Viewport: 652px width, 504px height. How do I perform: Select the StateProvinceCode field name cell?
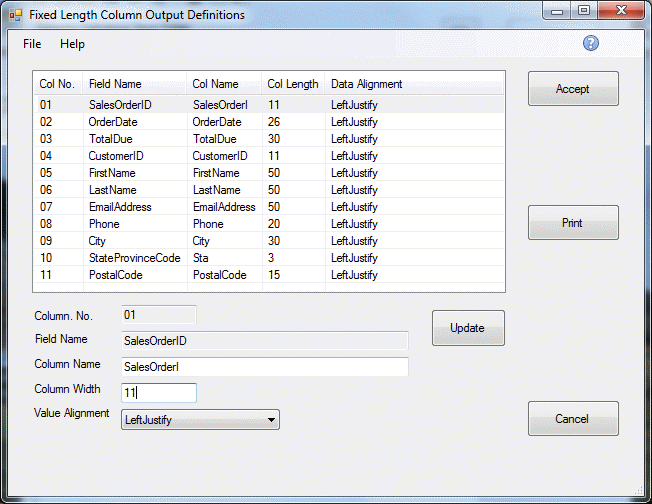click(135, 258)
